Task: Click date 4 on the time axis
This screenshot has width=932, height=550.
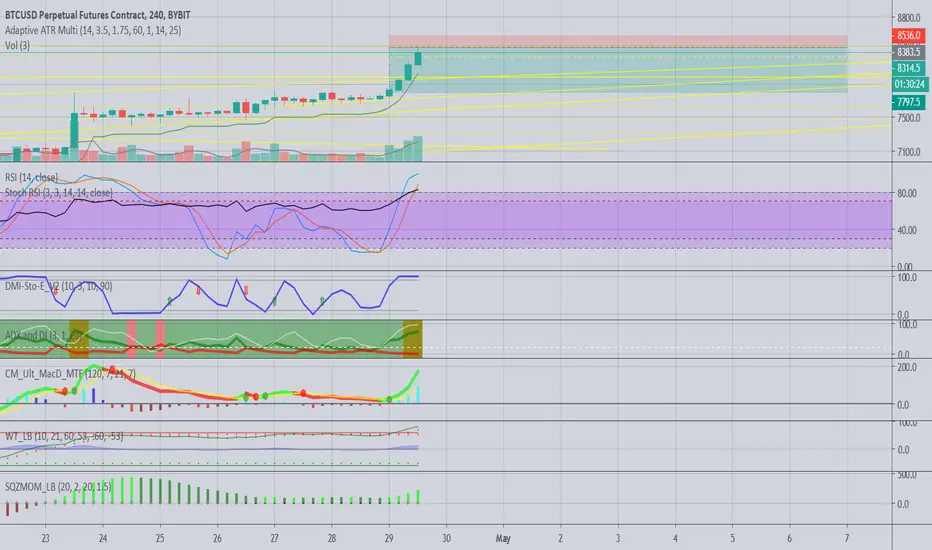Action: (675, 538)
